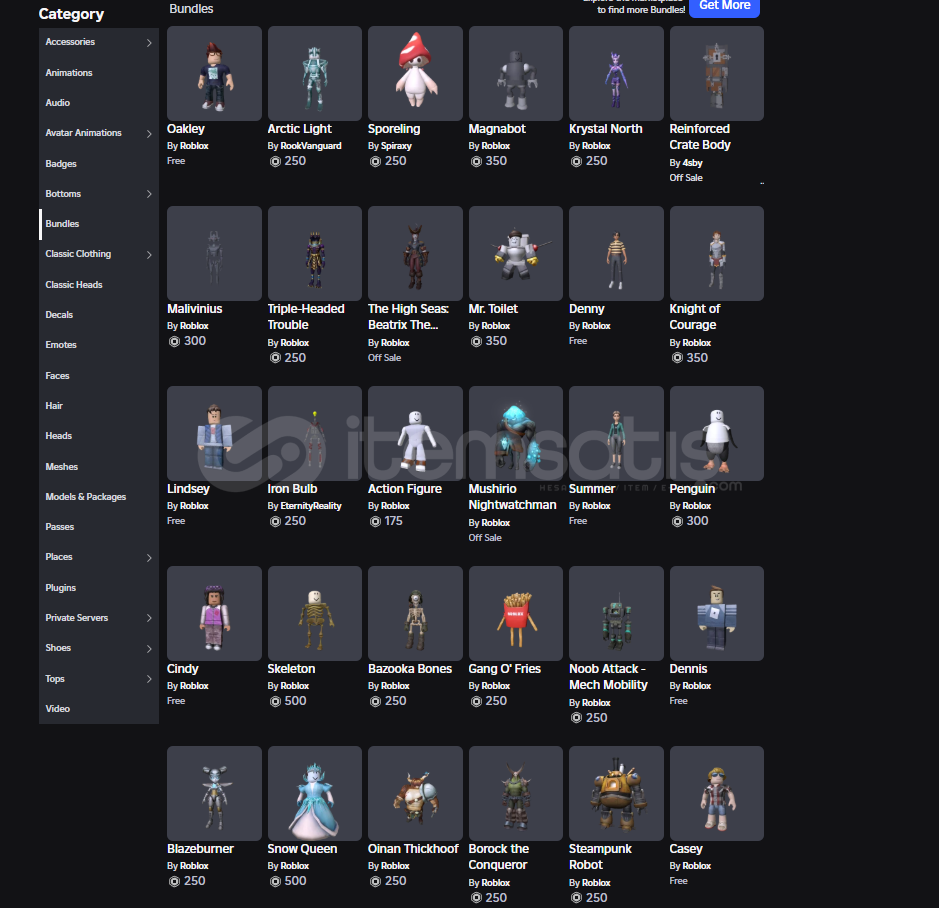Open the Oakley bundle thumbnail
This screenshot has height=908, width=939.
point(214,74)
